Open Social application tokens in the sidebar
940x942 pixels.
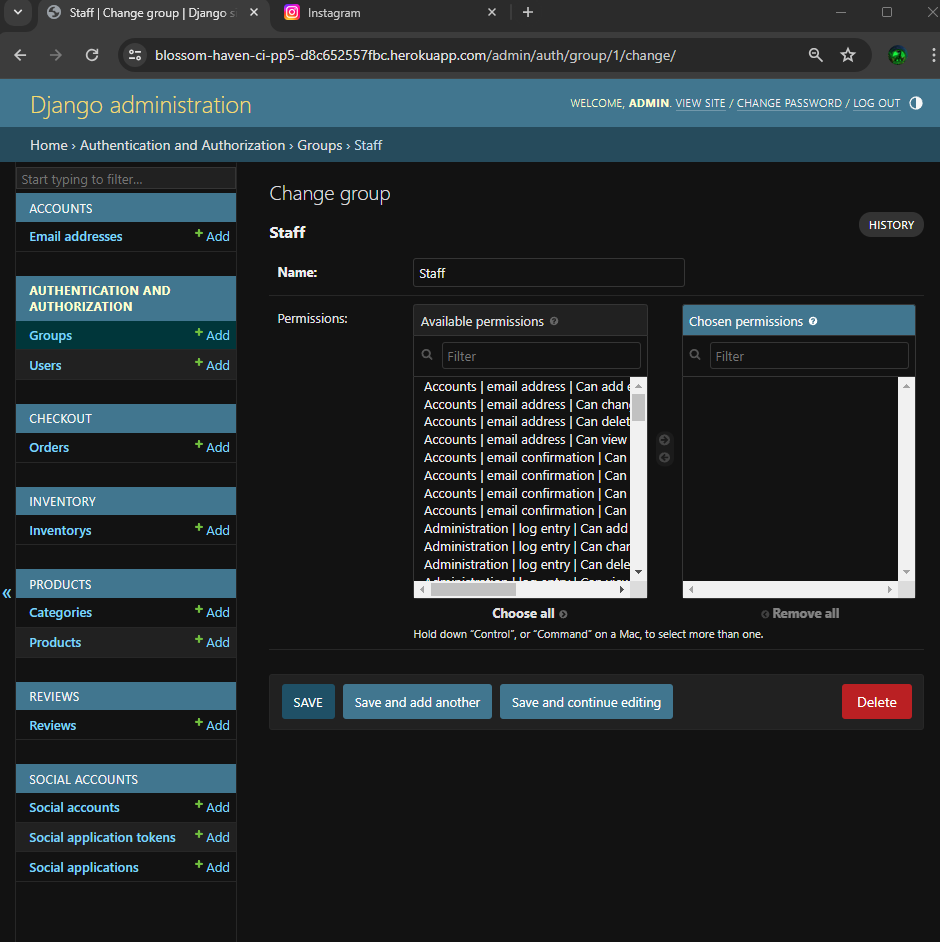click(x=102, y=837)
